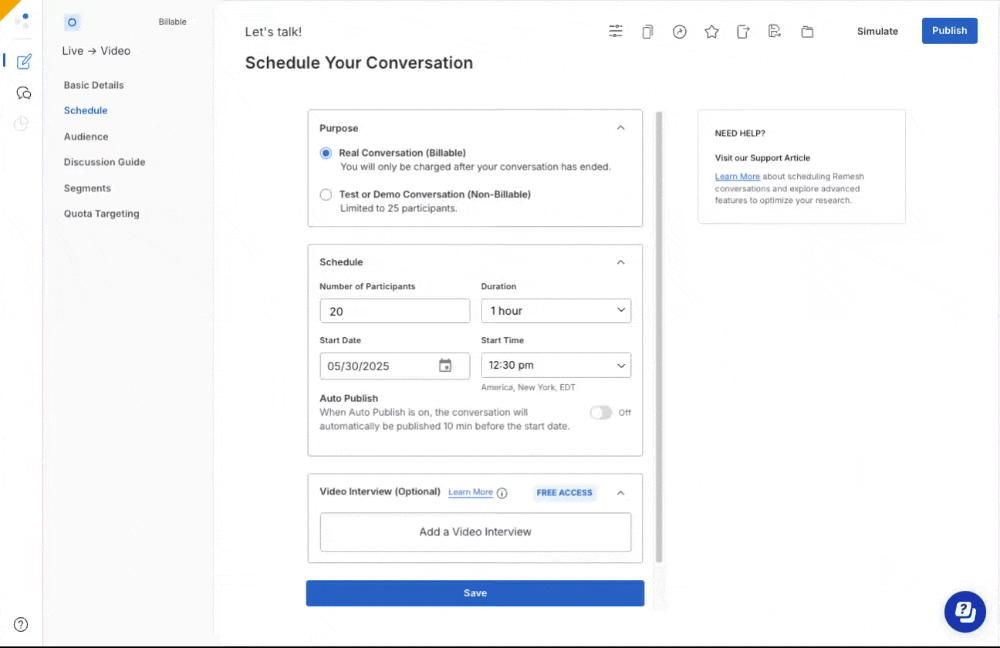The height and width of the screenshot is (648, 1000).
Task: Select Schedule in sidebar navigation
Action: click(85, 110)
